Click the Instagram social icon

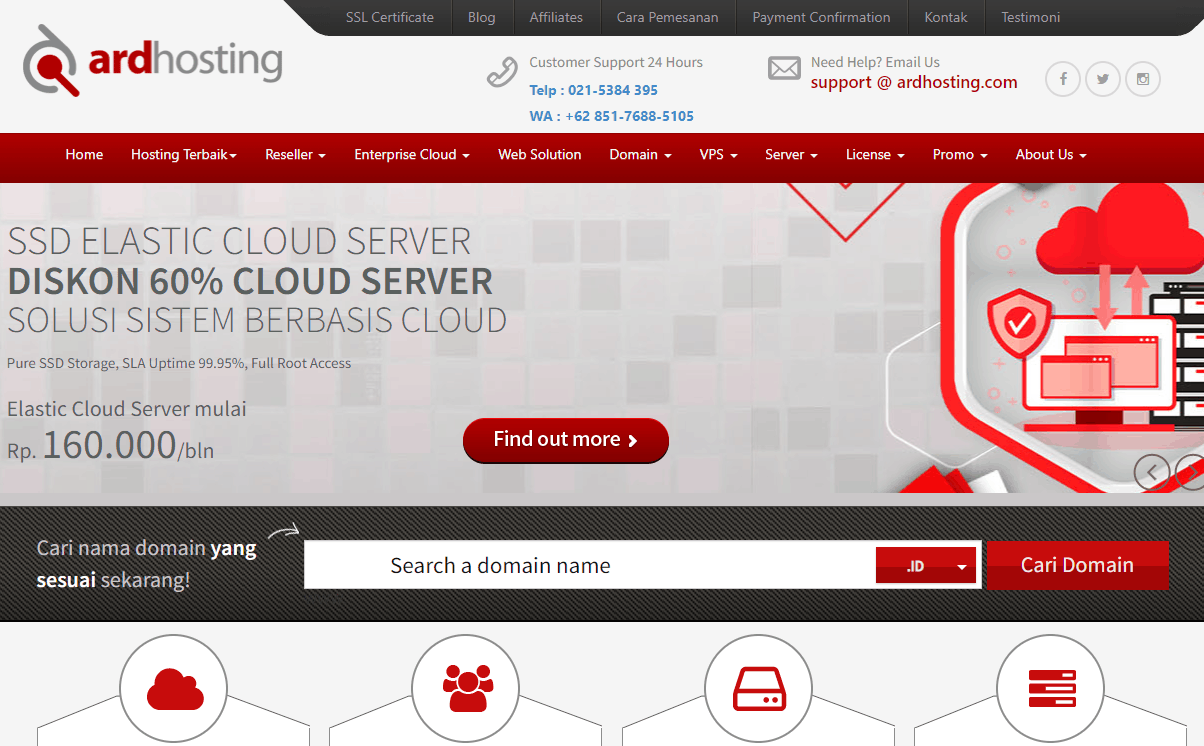tap(1143, 79)
